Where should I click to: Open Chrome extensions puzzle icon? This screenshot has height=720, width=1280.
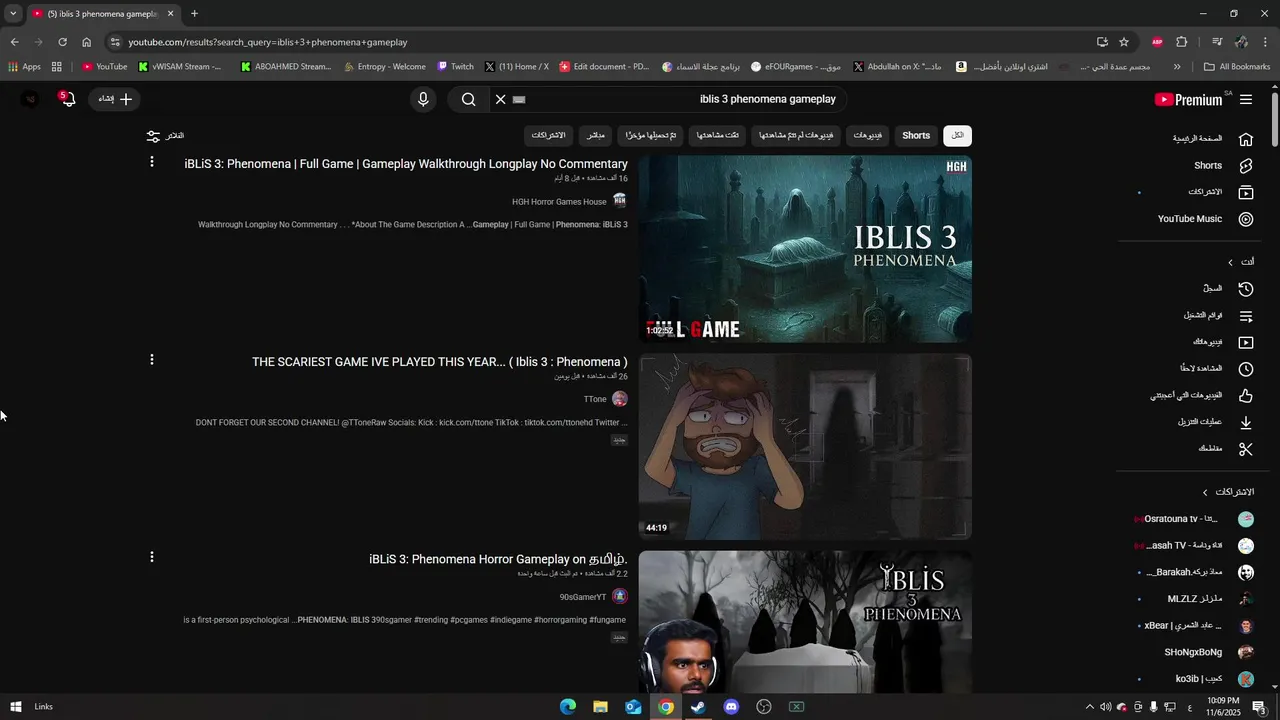pyautogui.click(x=1182, y=42)
